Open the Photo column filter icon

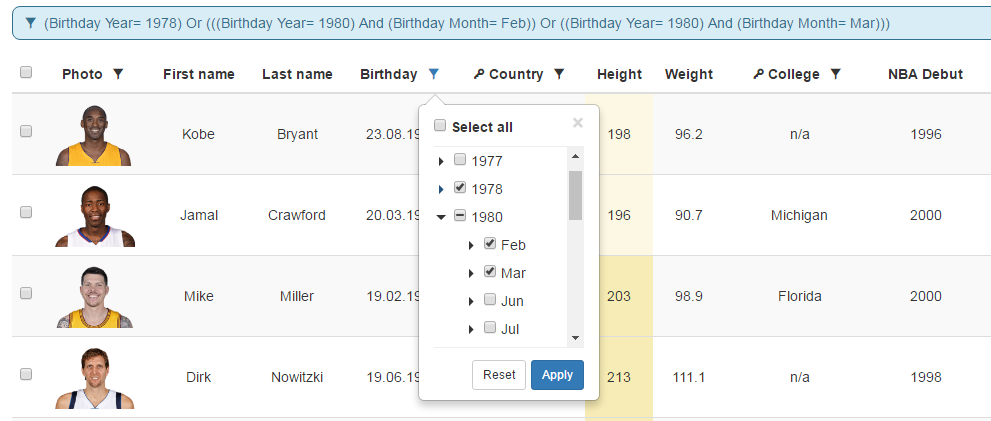(118, 74)
